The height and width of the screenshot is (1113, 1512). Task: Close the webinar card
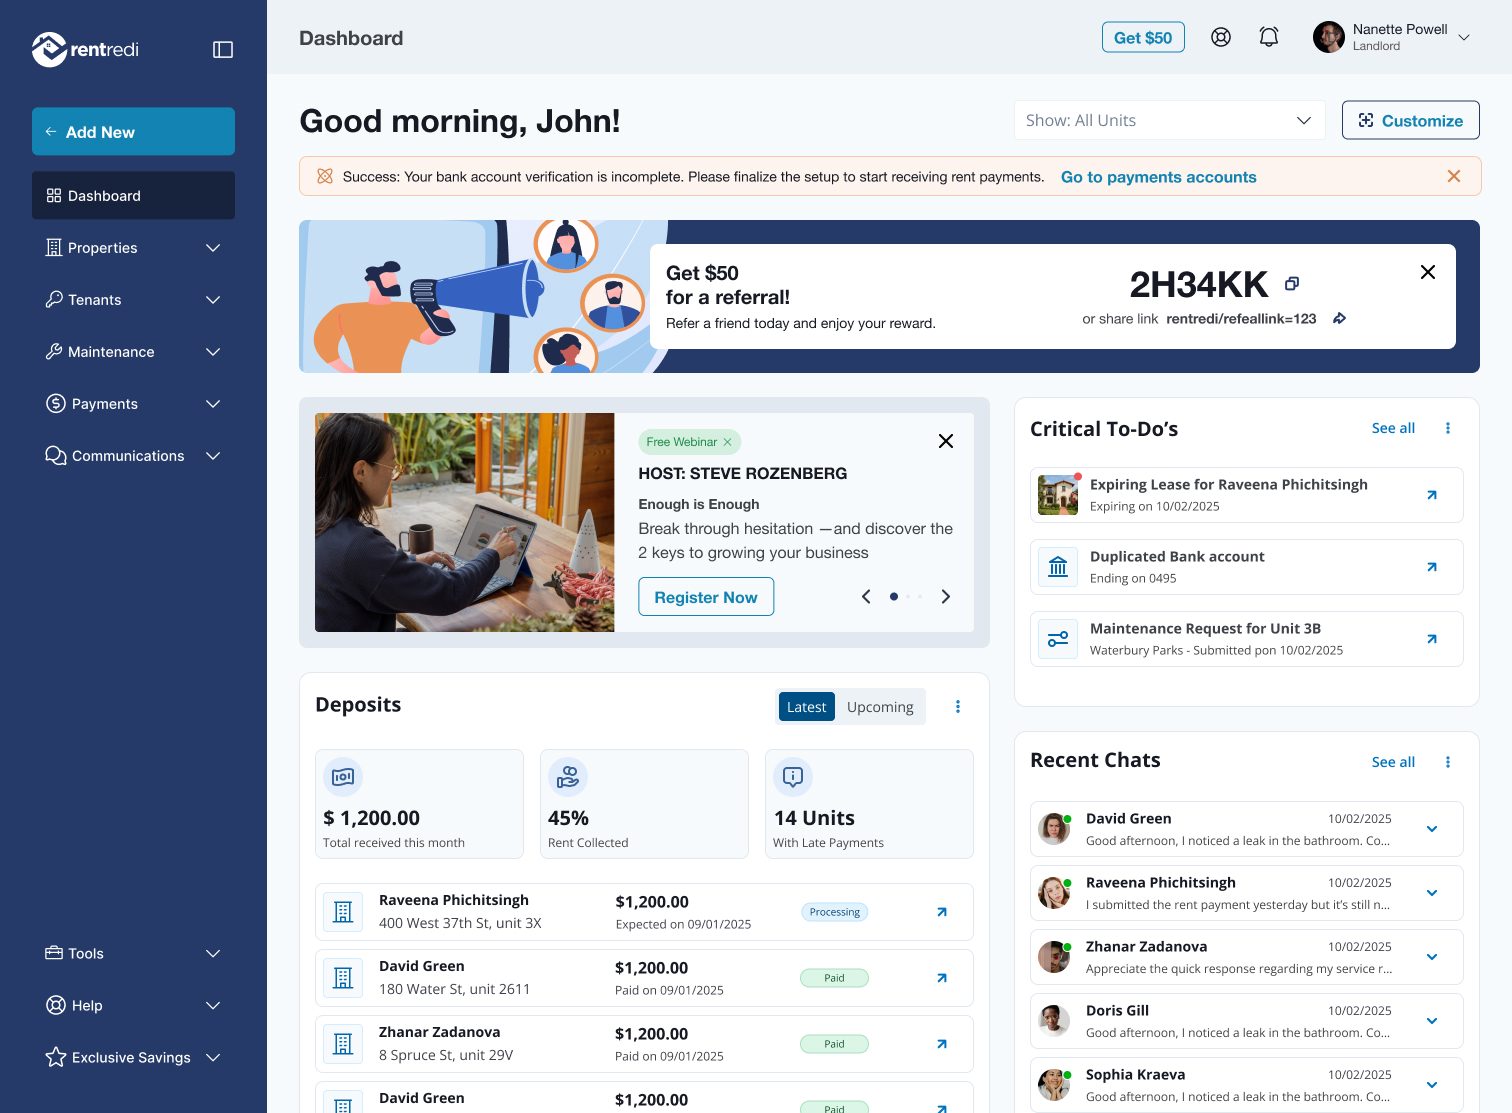946,441
